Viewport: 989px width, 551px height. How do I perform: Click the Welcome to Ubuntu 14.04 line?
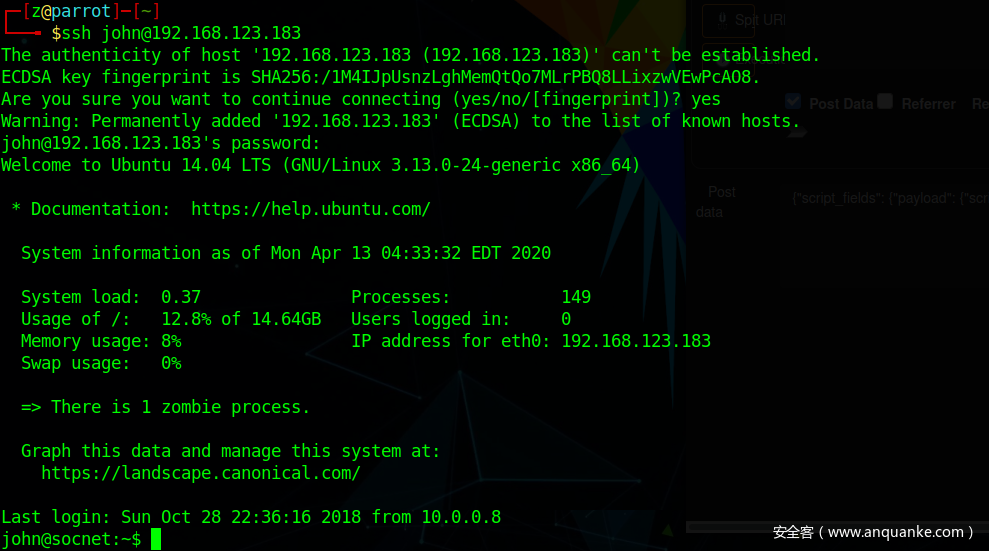(x=320, y=165)
